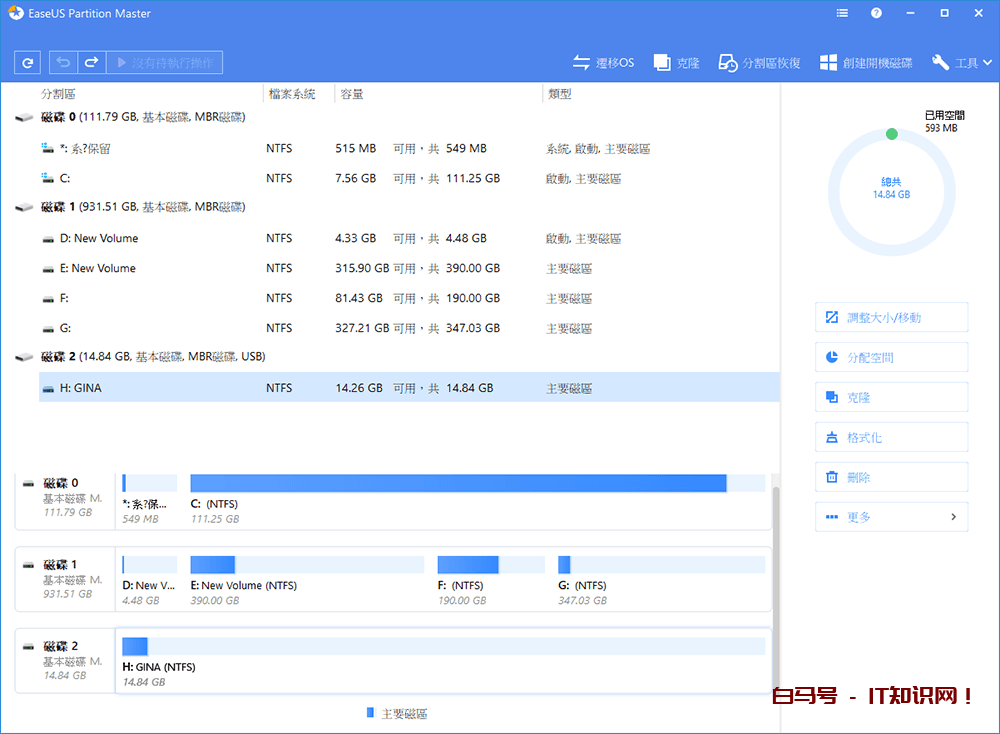Click the C: (NTFS) usage bar in disk map
Image resolution: width=1000 pixels, height=734 pixels.
pos(458,483)
